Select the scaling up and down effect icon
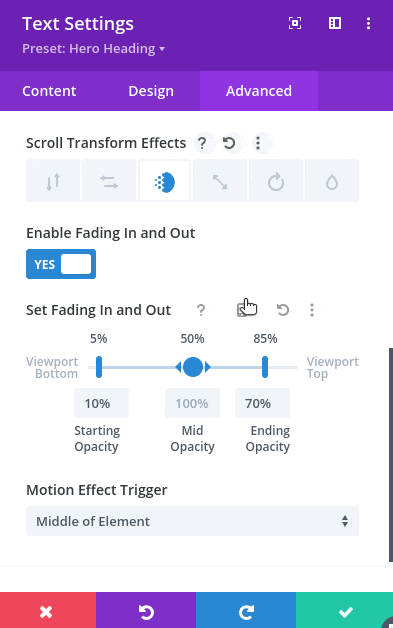 point(220,181)
